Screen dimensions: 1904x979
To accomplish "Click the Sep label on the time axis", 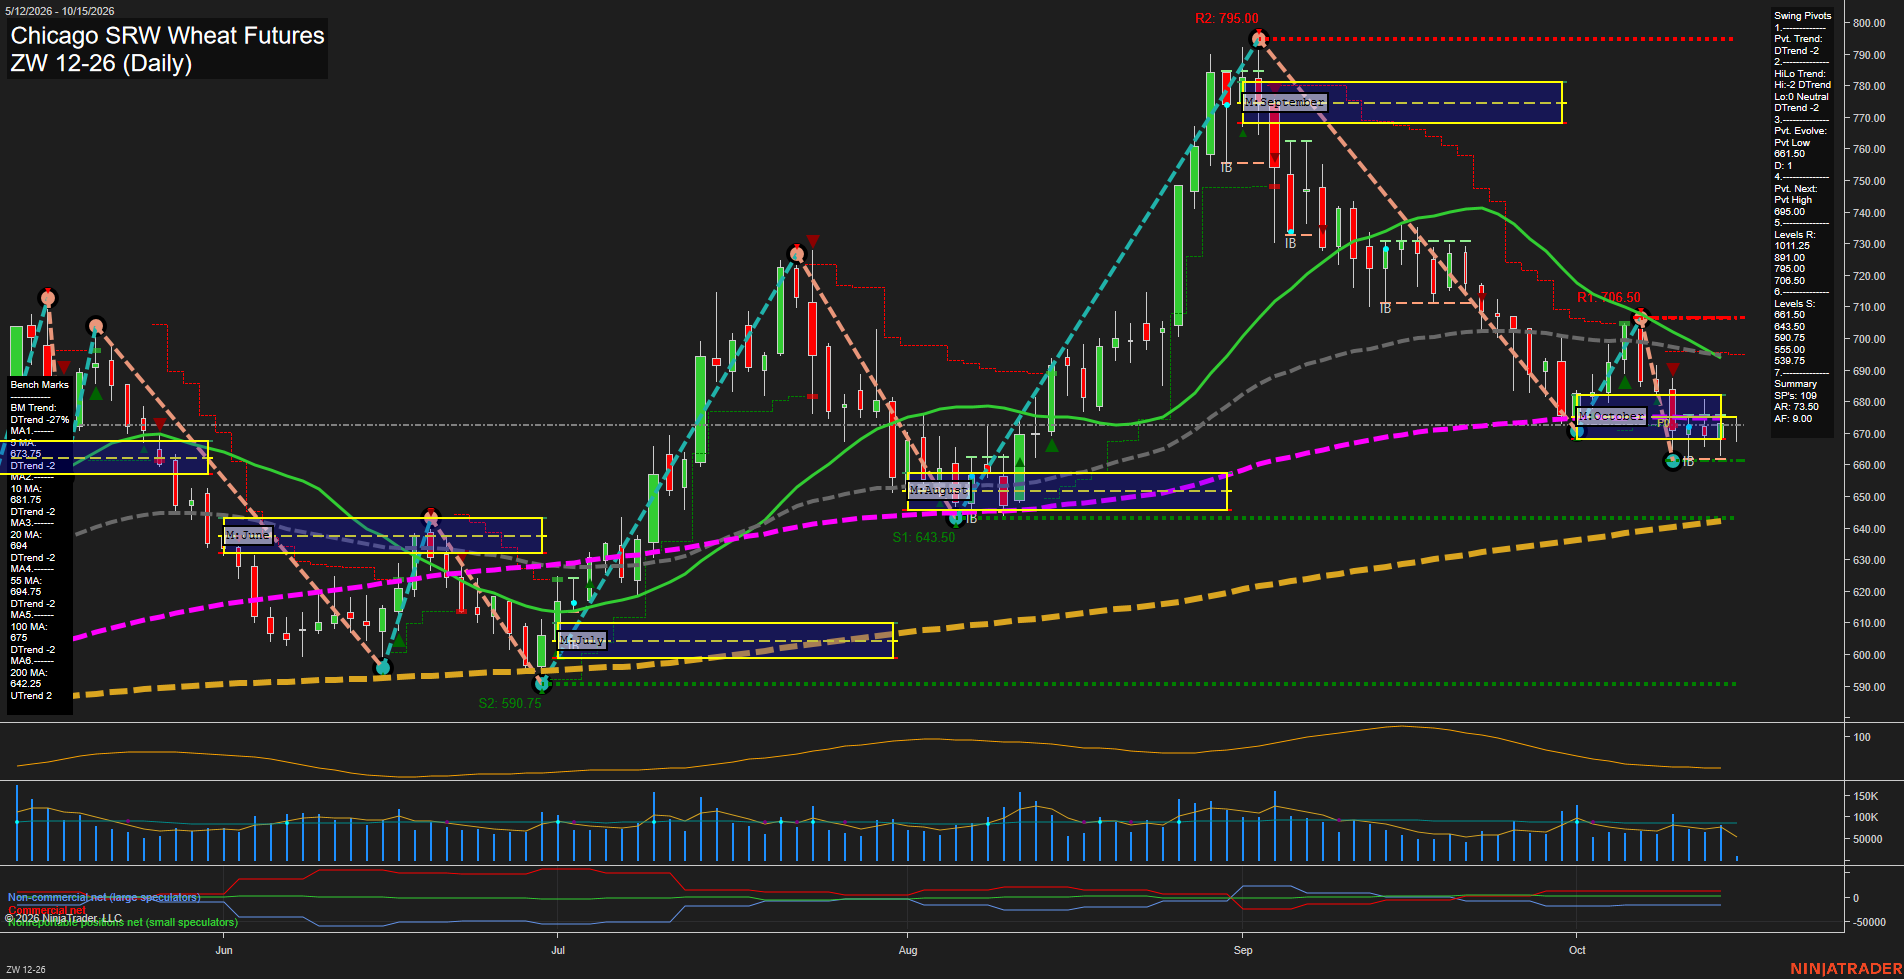I will coord(1243,950).
